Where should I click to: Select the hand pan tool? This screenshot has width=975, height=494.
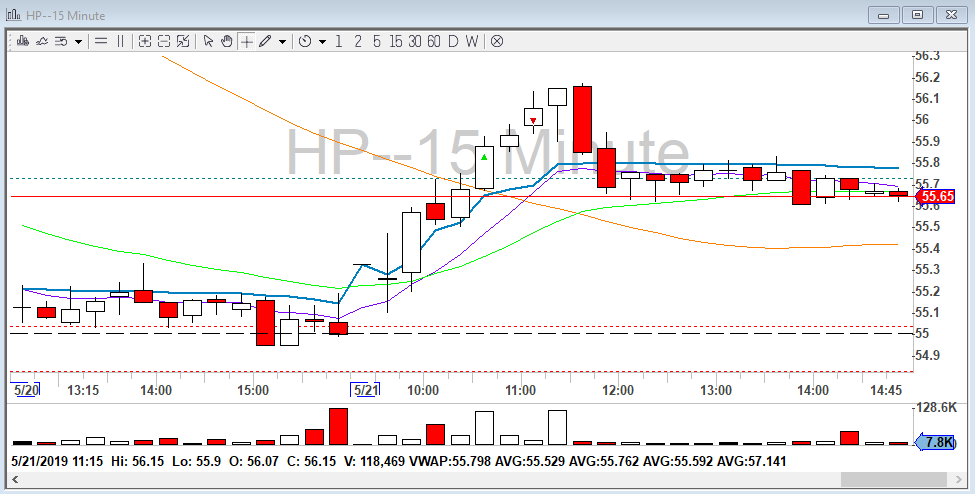point(227,42)
